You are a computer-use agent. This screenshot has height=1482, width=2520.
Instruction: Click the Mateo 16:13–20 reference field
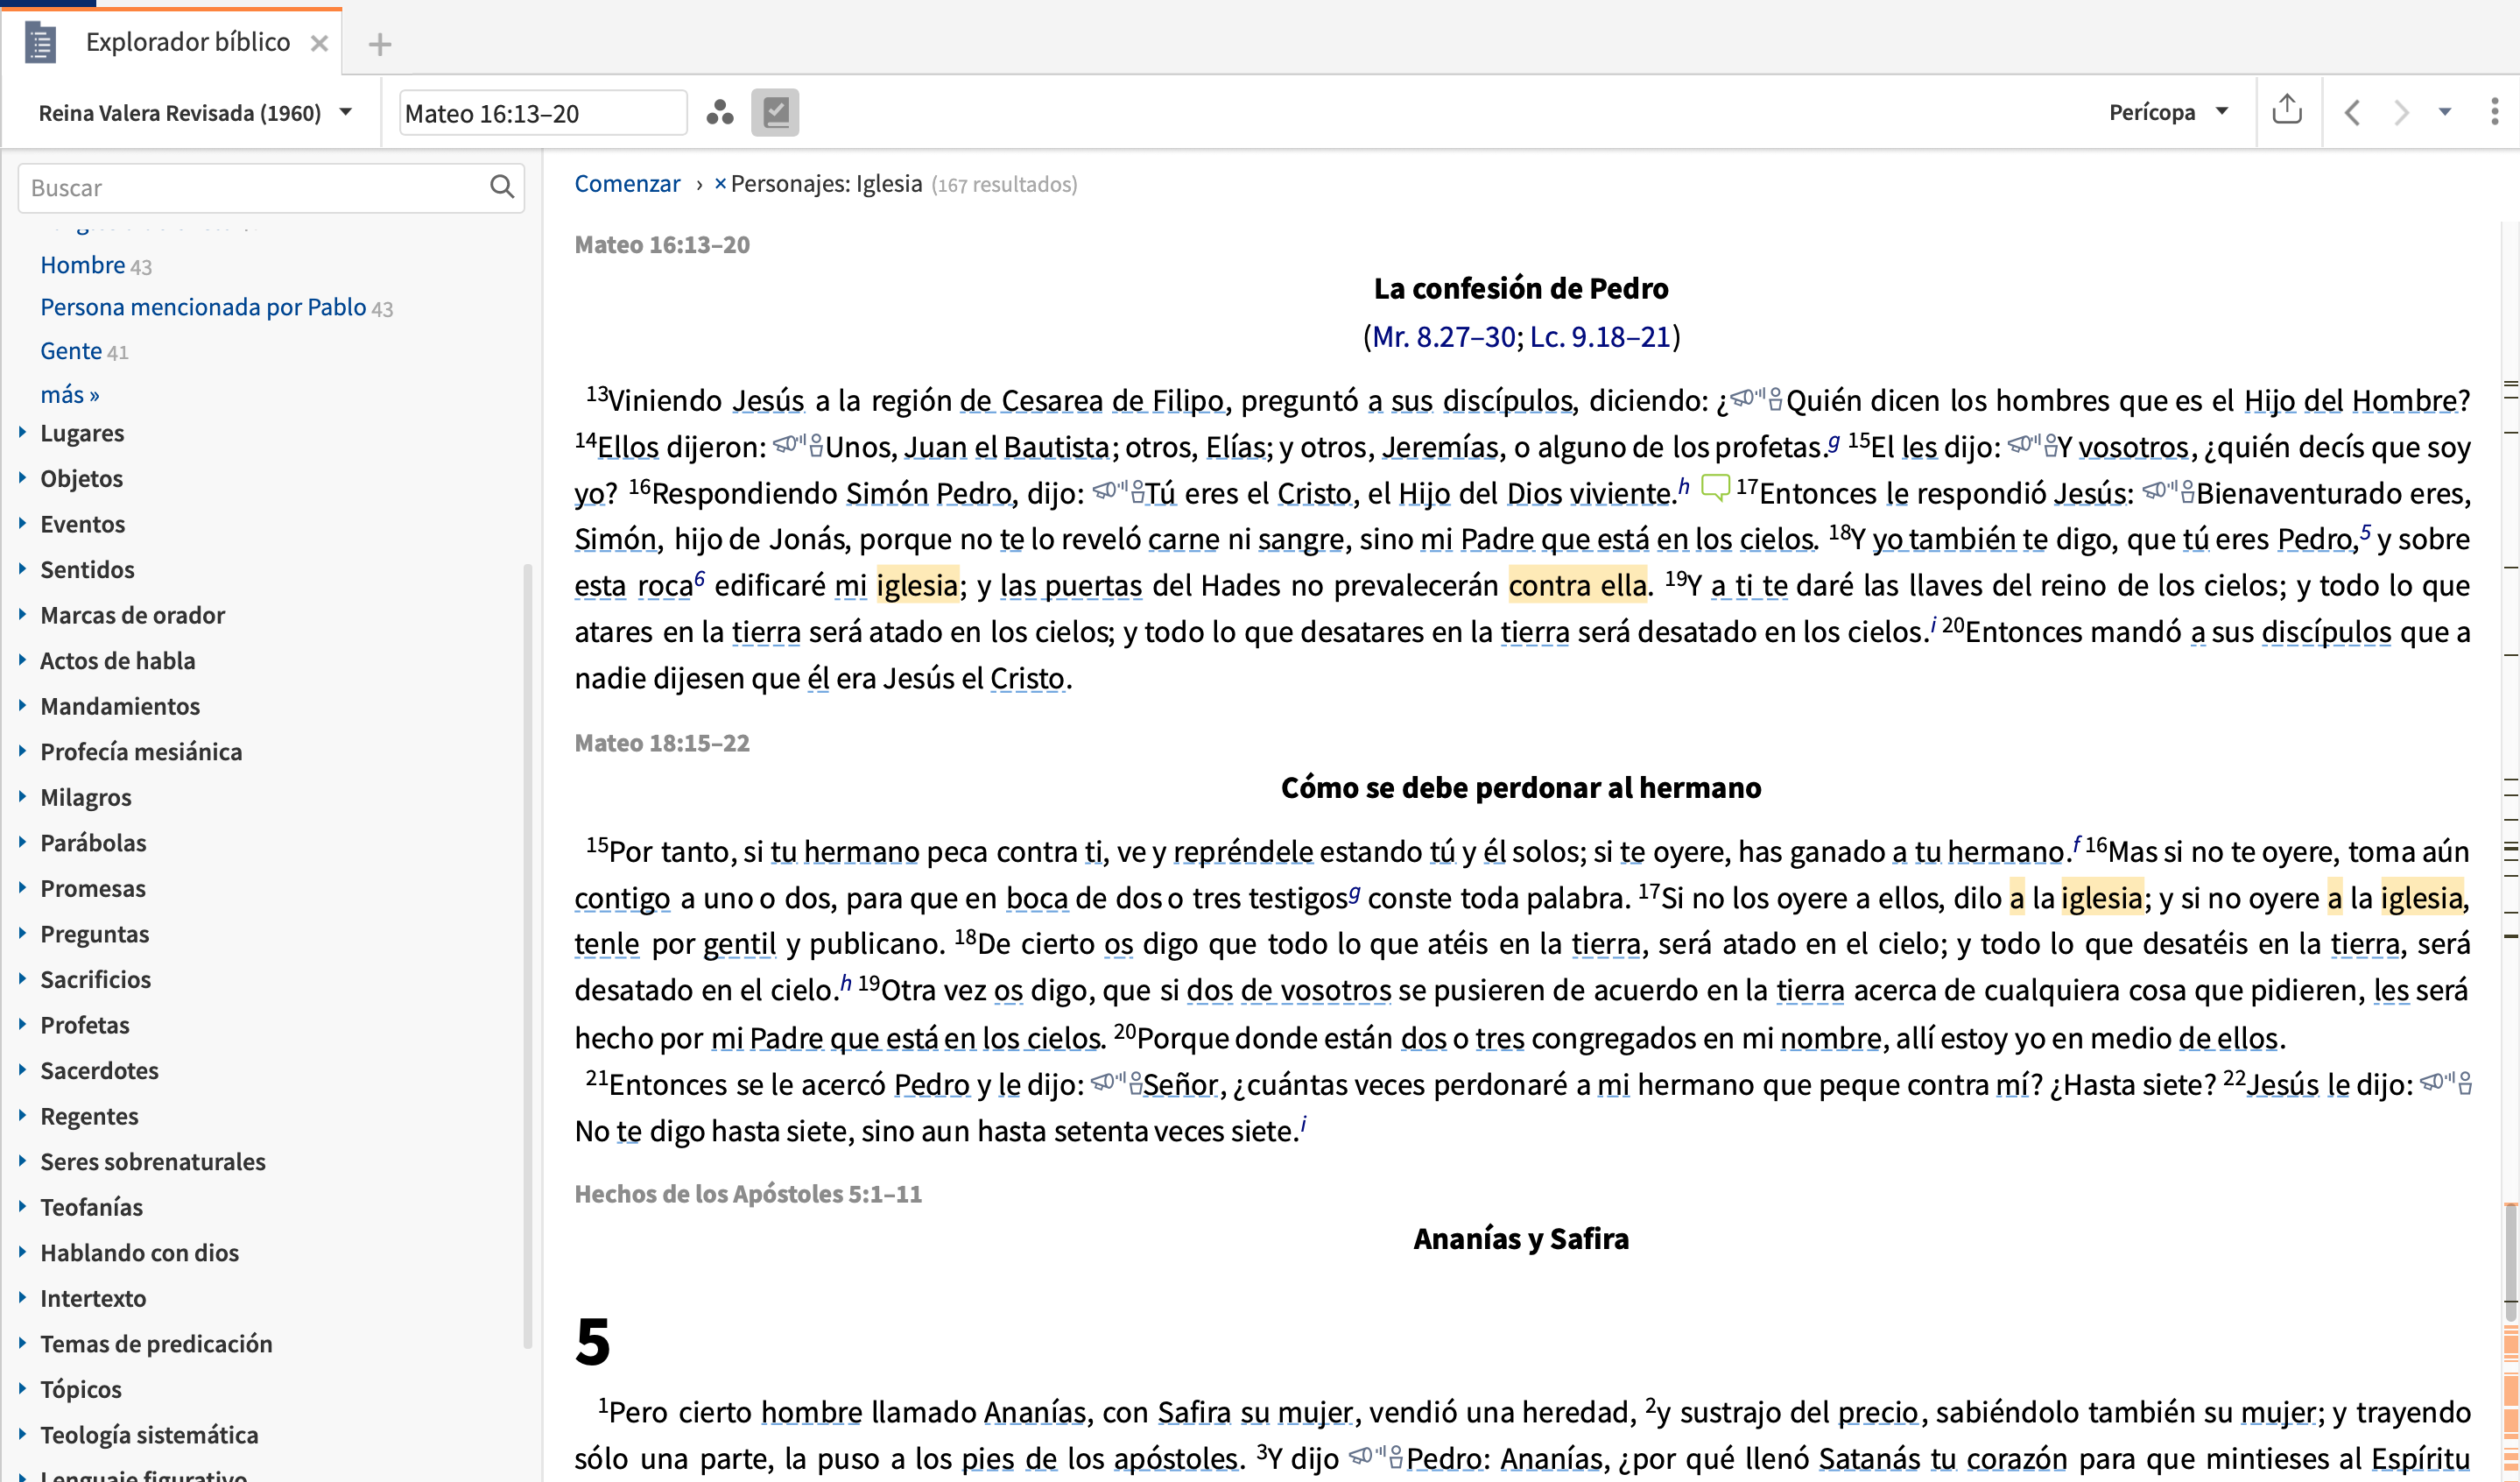[542, 113]
